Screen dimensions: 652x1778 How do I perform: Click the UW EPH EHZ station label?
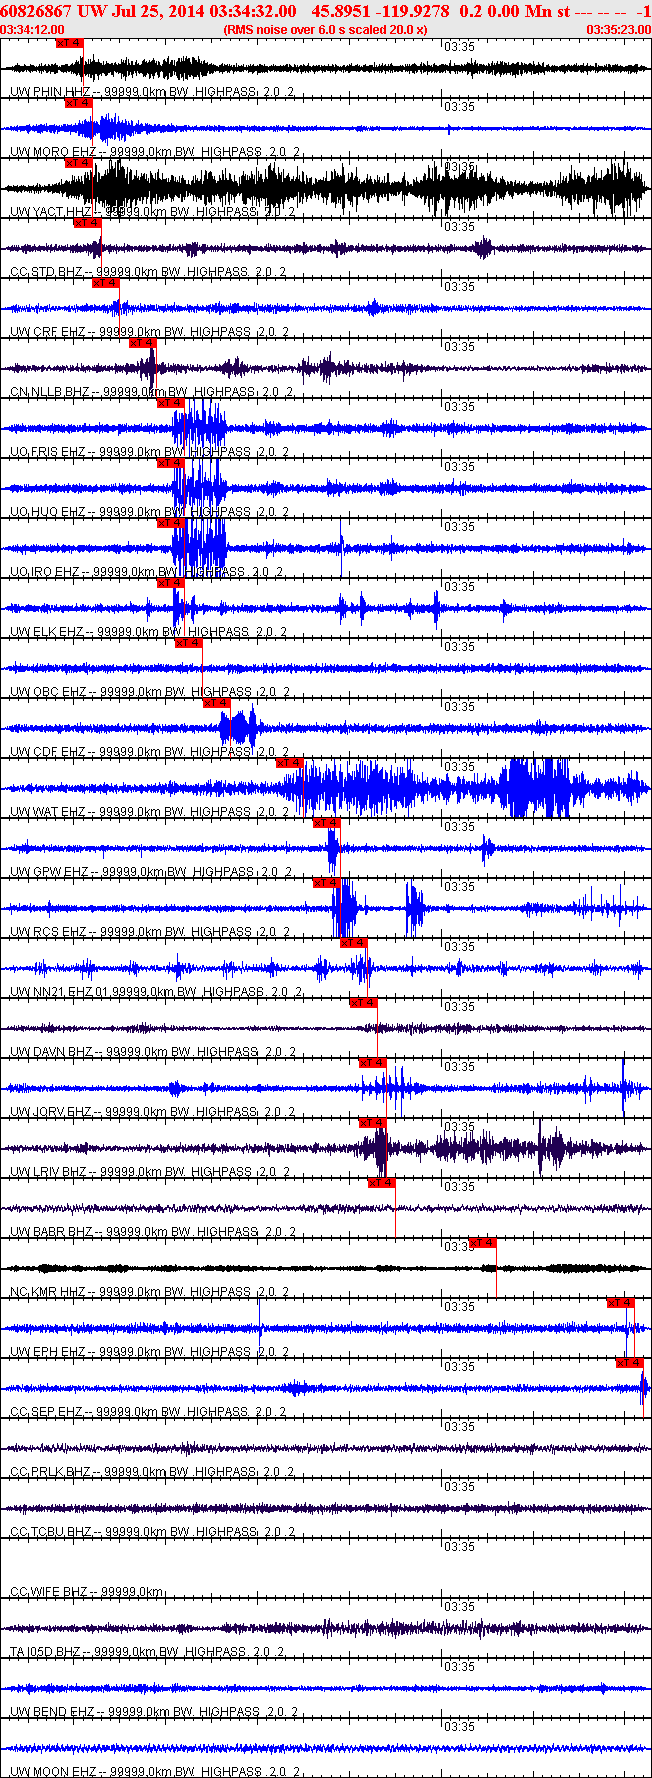[x=150, y=1352]
